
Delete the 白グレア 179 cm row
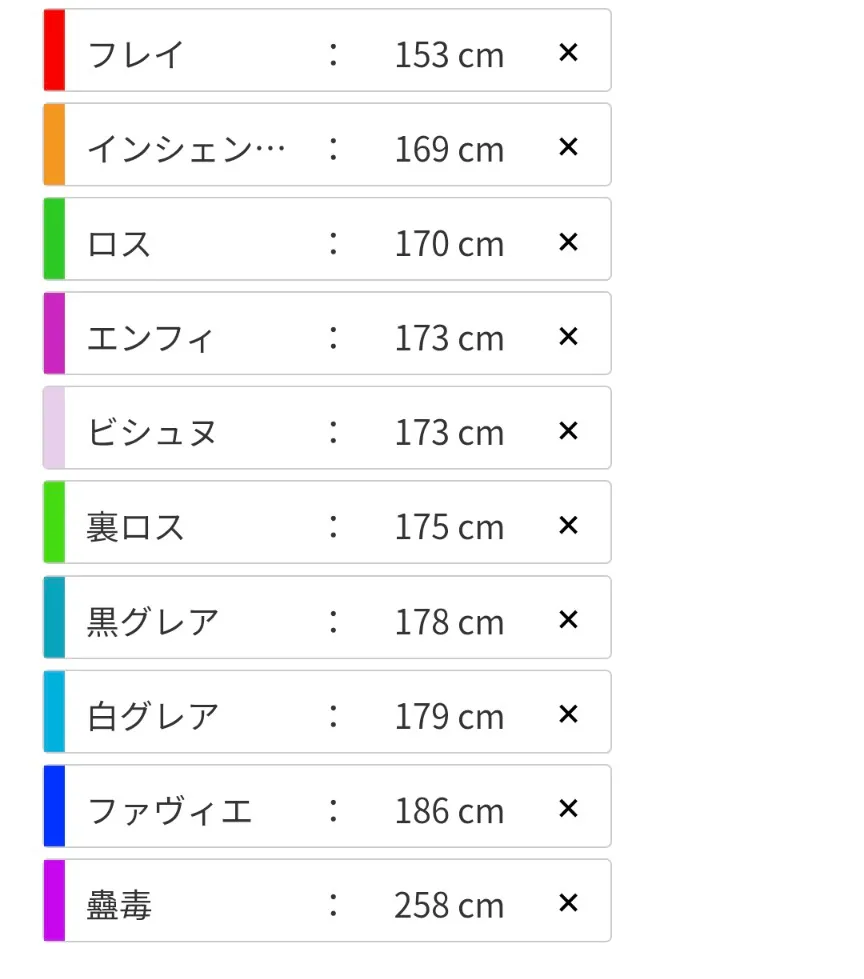tap(568, 714)
